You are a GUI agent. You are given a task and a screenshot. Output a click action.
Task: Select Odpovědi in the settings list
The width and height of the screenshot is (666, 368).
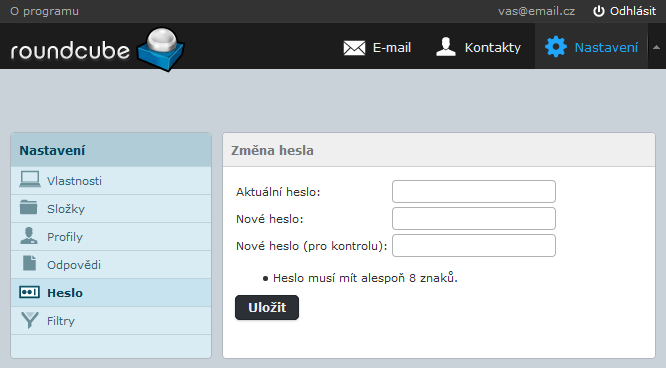[111, 265]
